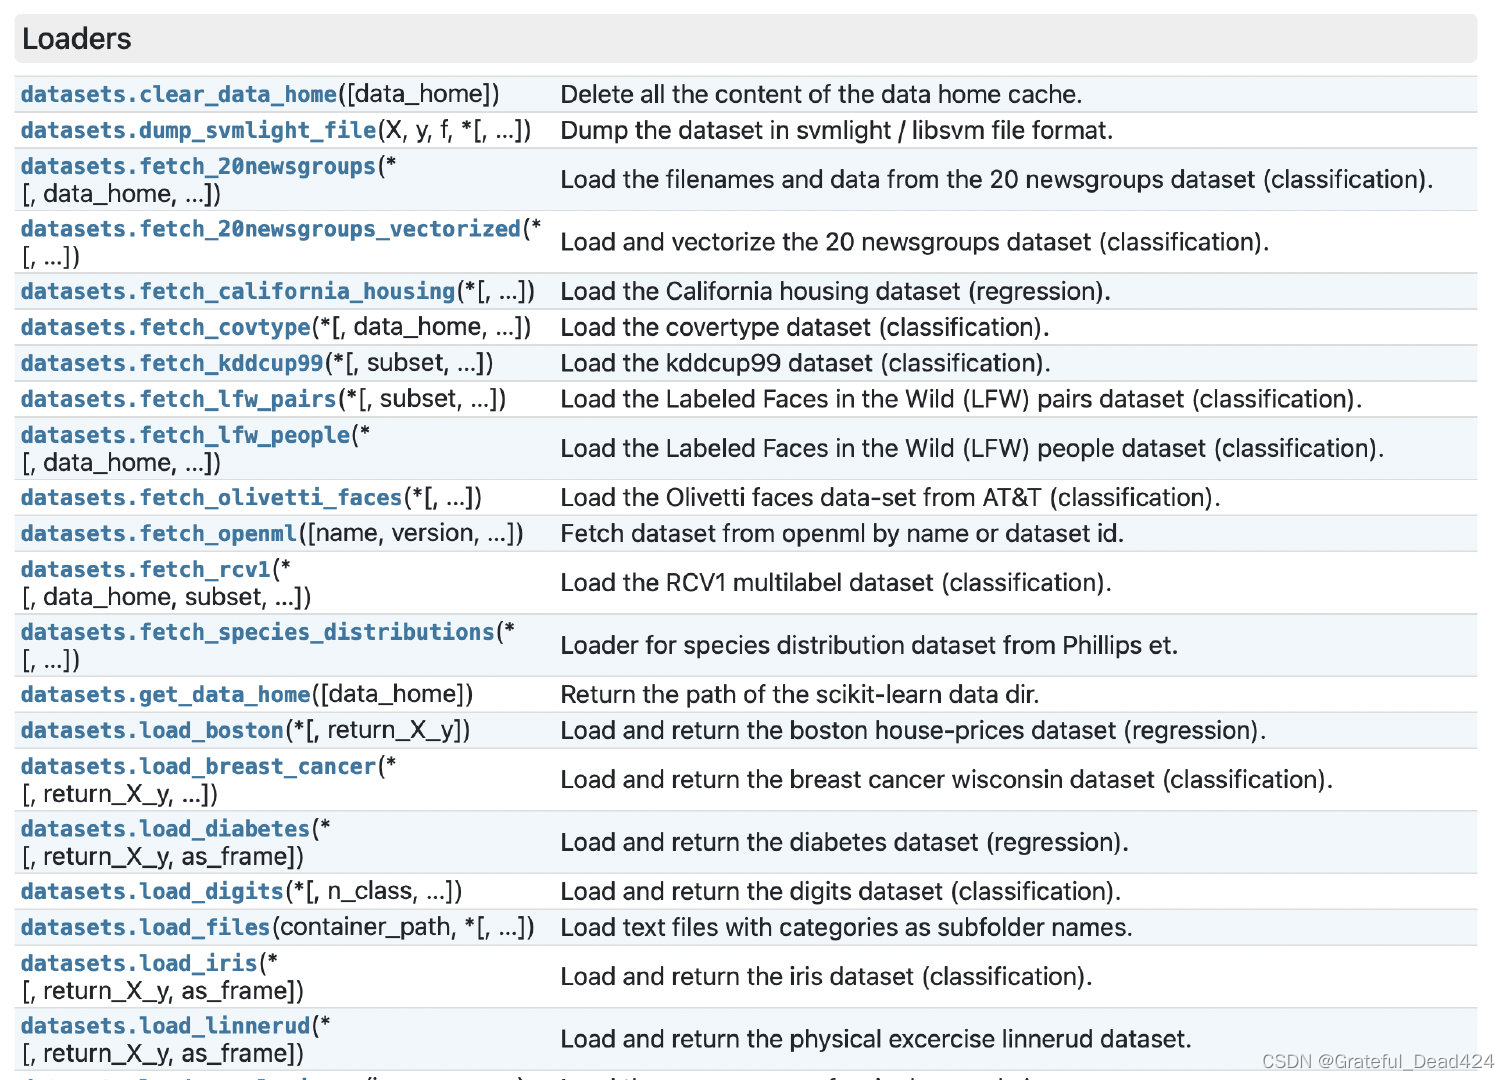Select the datasets.fetch_20newsgroups_vectorized link
1510x1080 pixels.
point(270,230)
